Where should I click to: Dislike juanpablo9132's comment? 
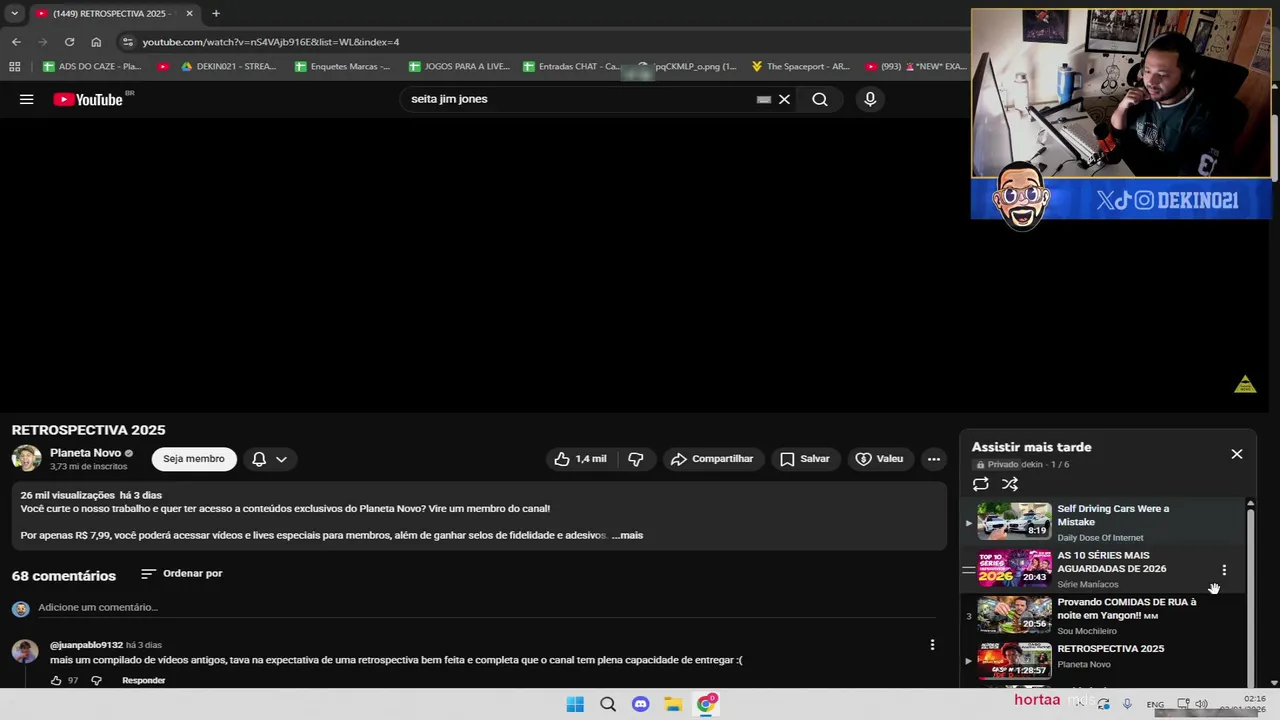96,681
